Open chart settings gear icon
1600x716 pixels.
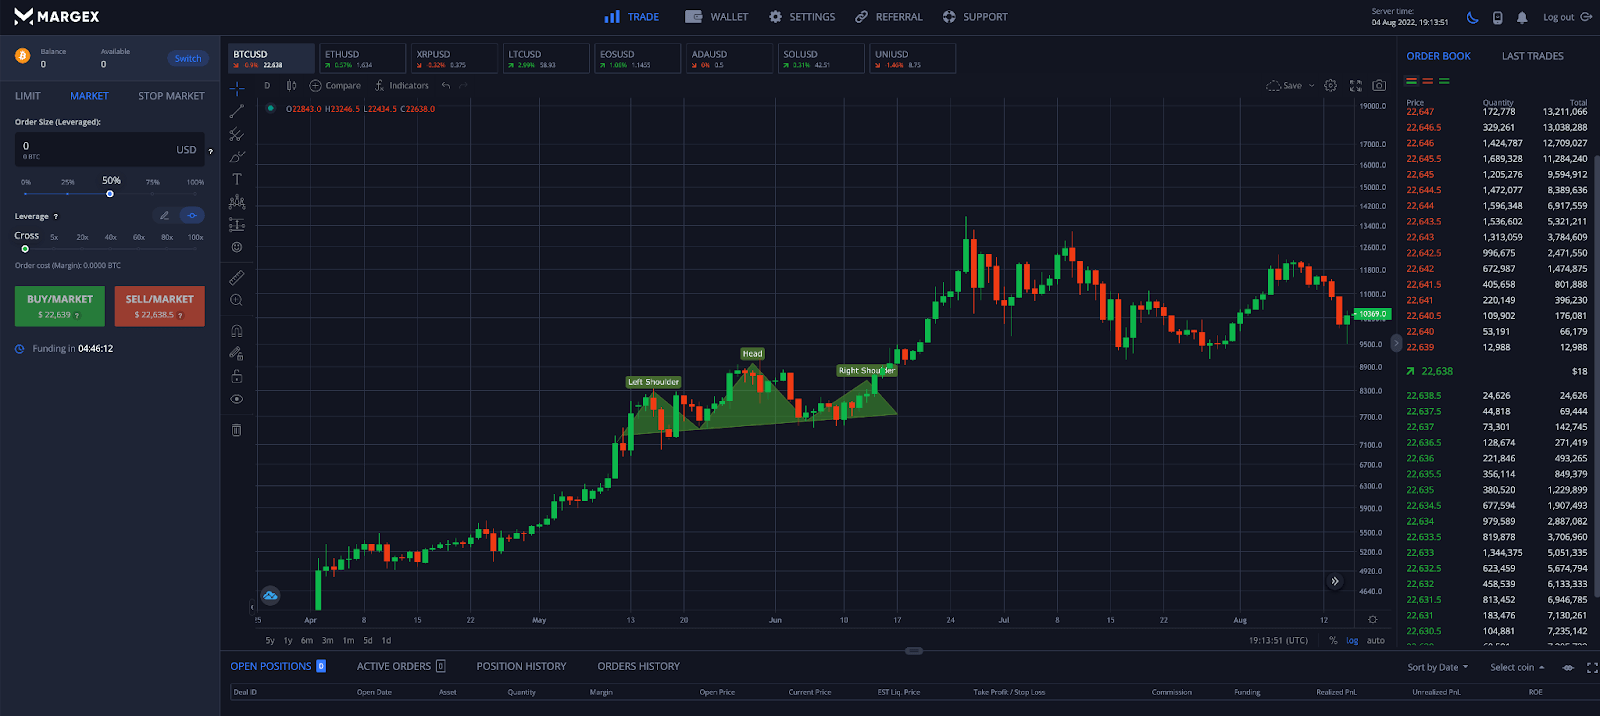[1330, 86]
